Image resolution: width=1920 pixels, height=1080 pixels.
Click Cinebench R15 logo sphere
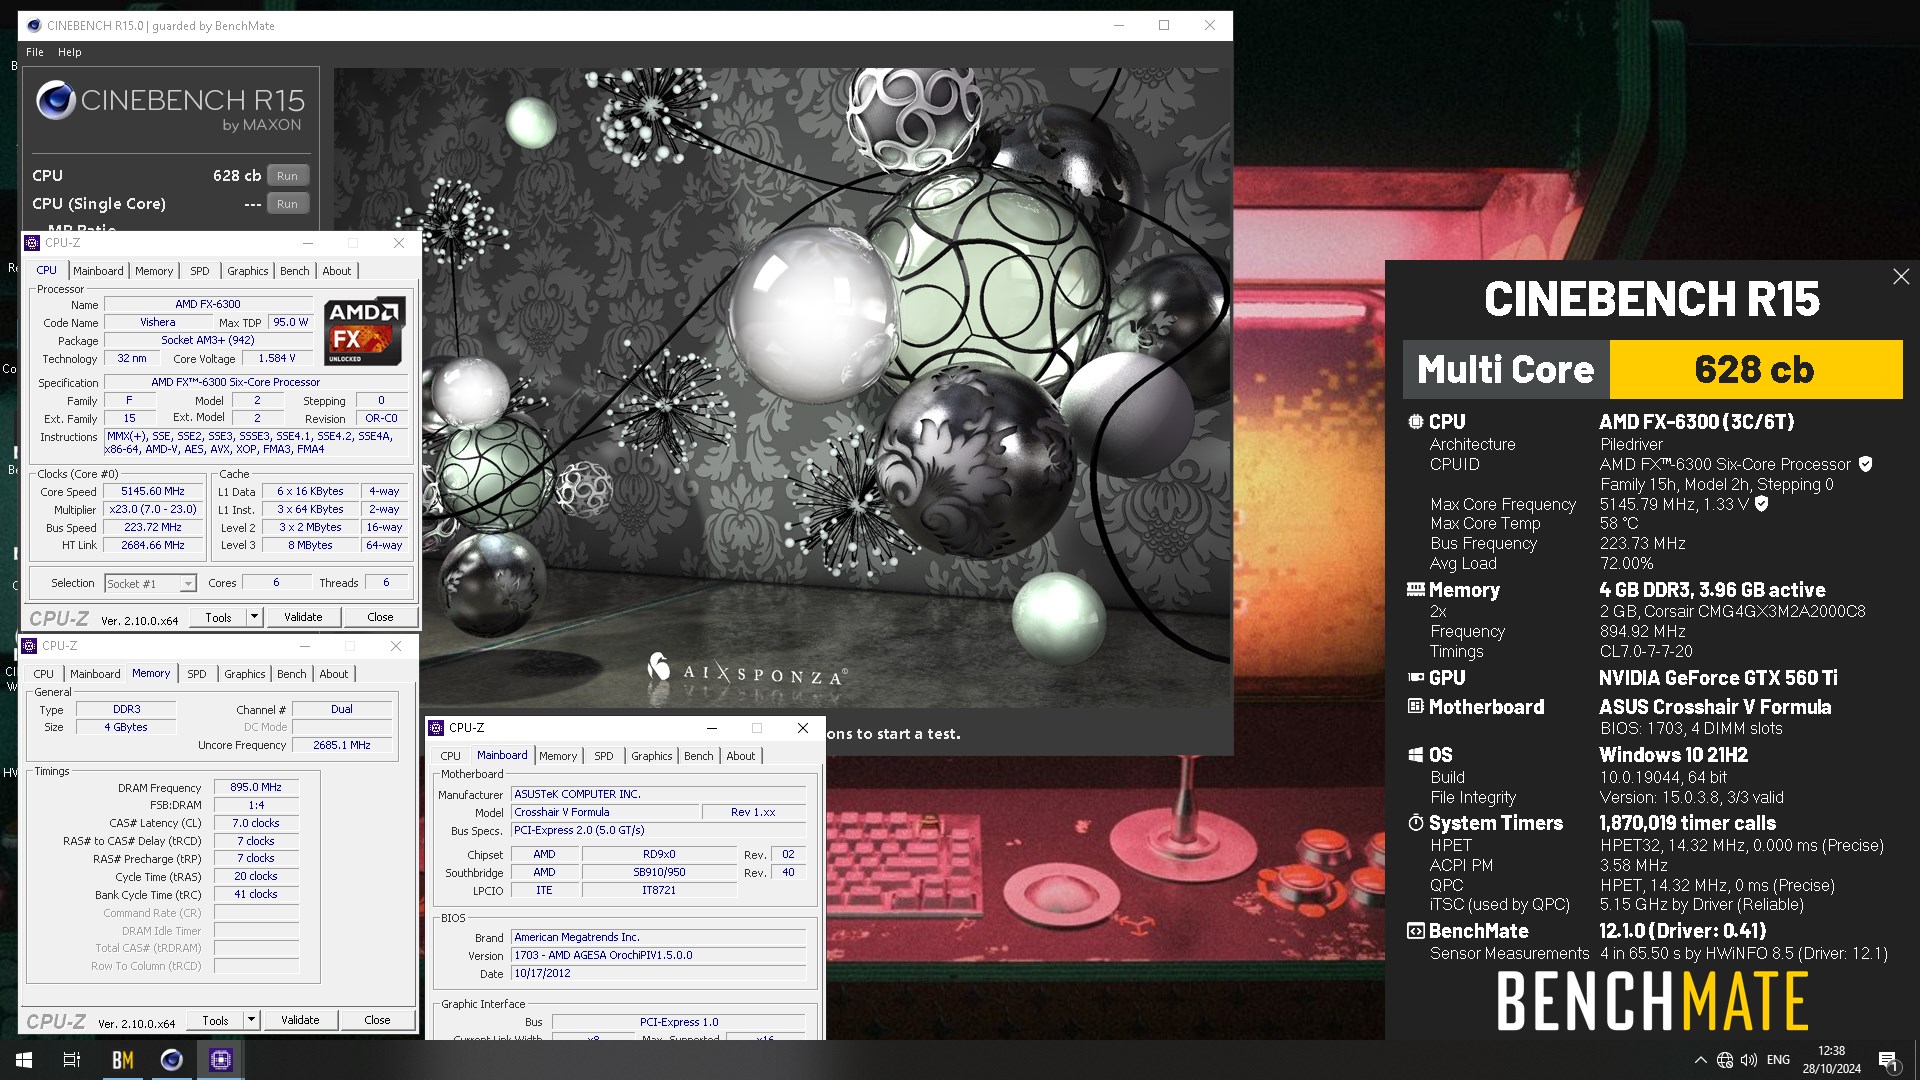(56, 101)
